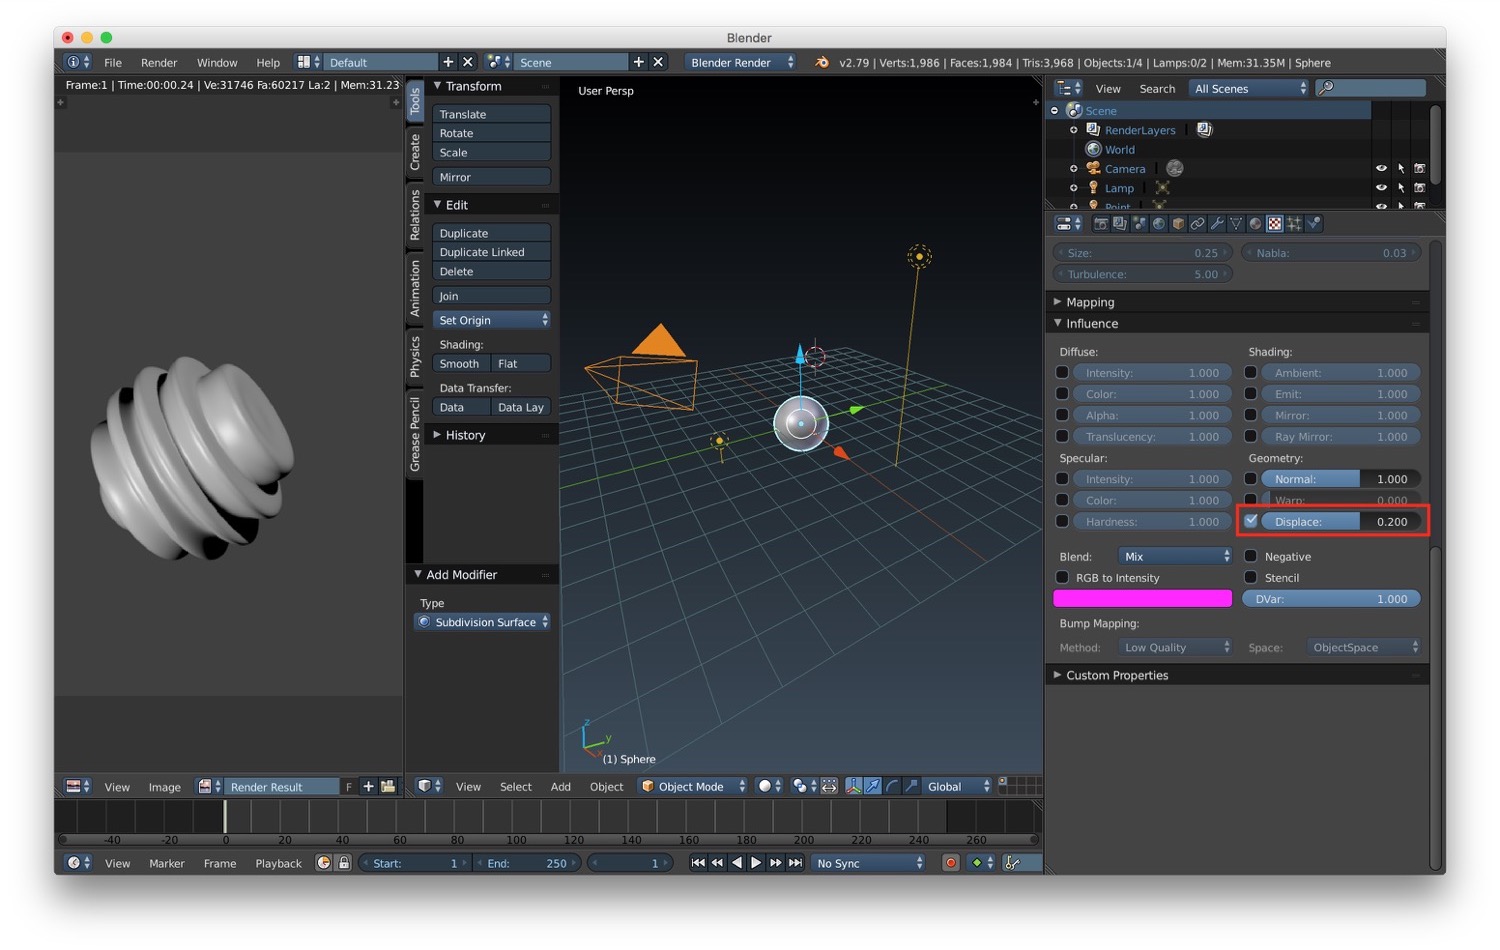Viewport: 1500px width, 950px height.
Task: Open the Subdivision Surface type dropdown
Action: pos(483,622)
